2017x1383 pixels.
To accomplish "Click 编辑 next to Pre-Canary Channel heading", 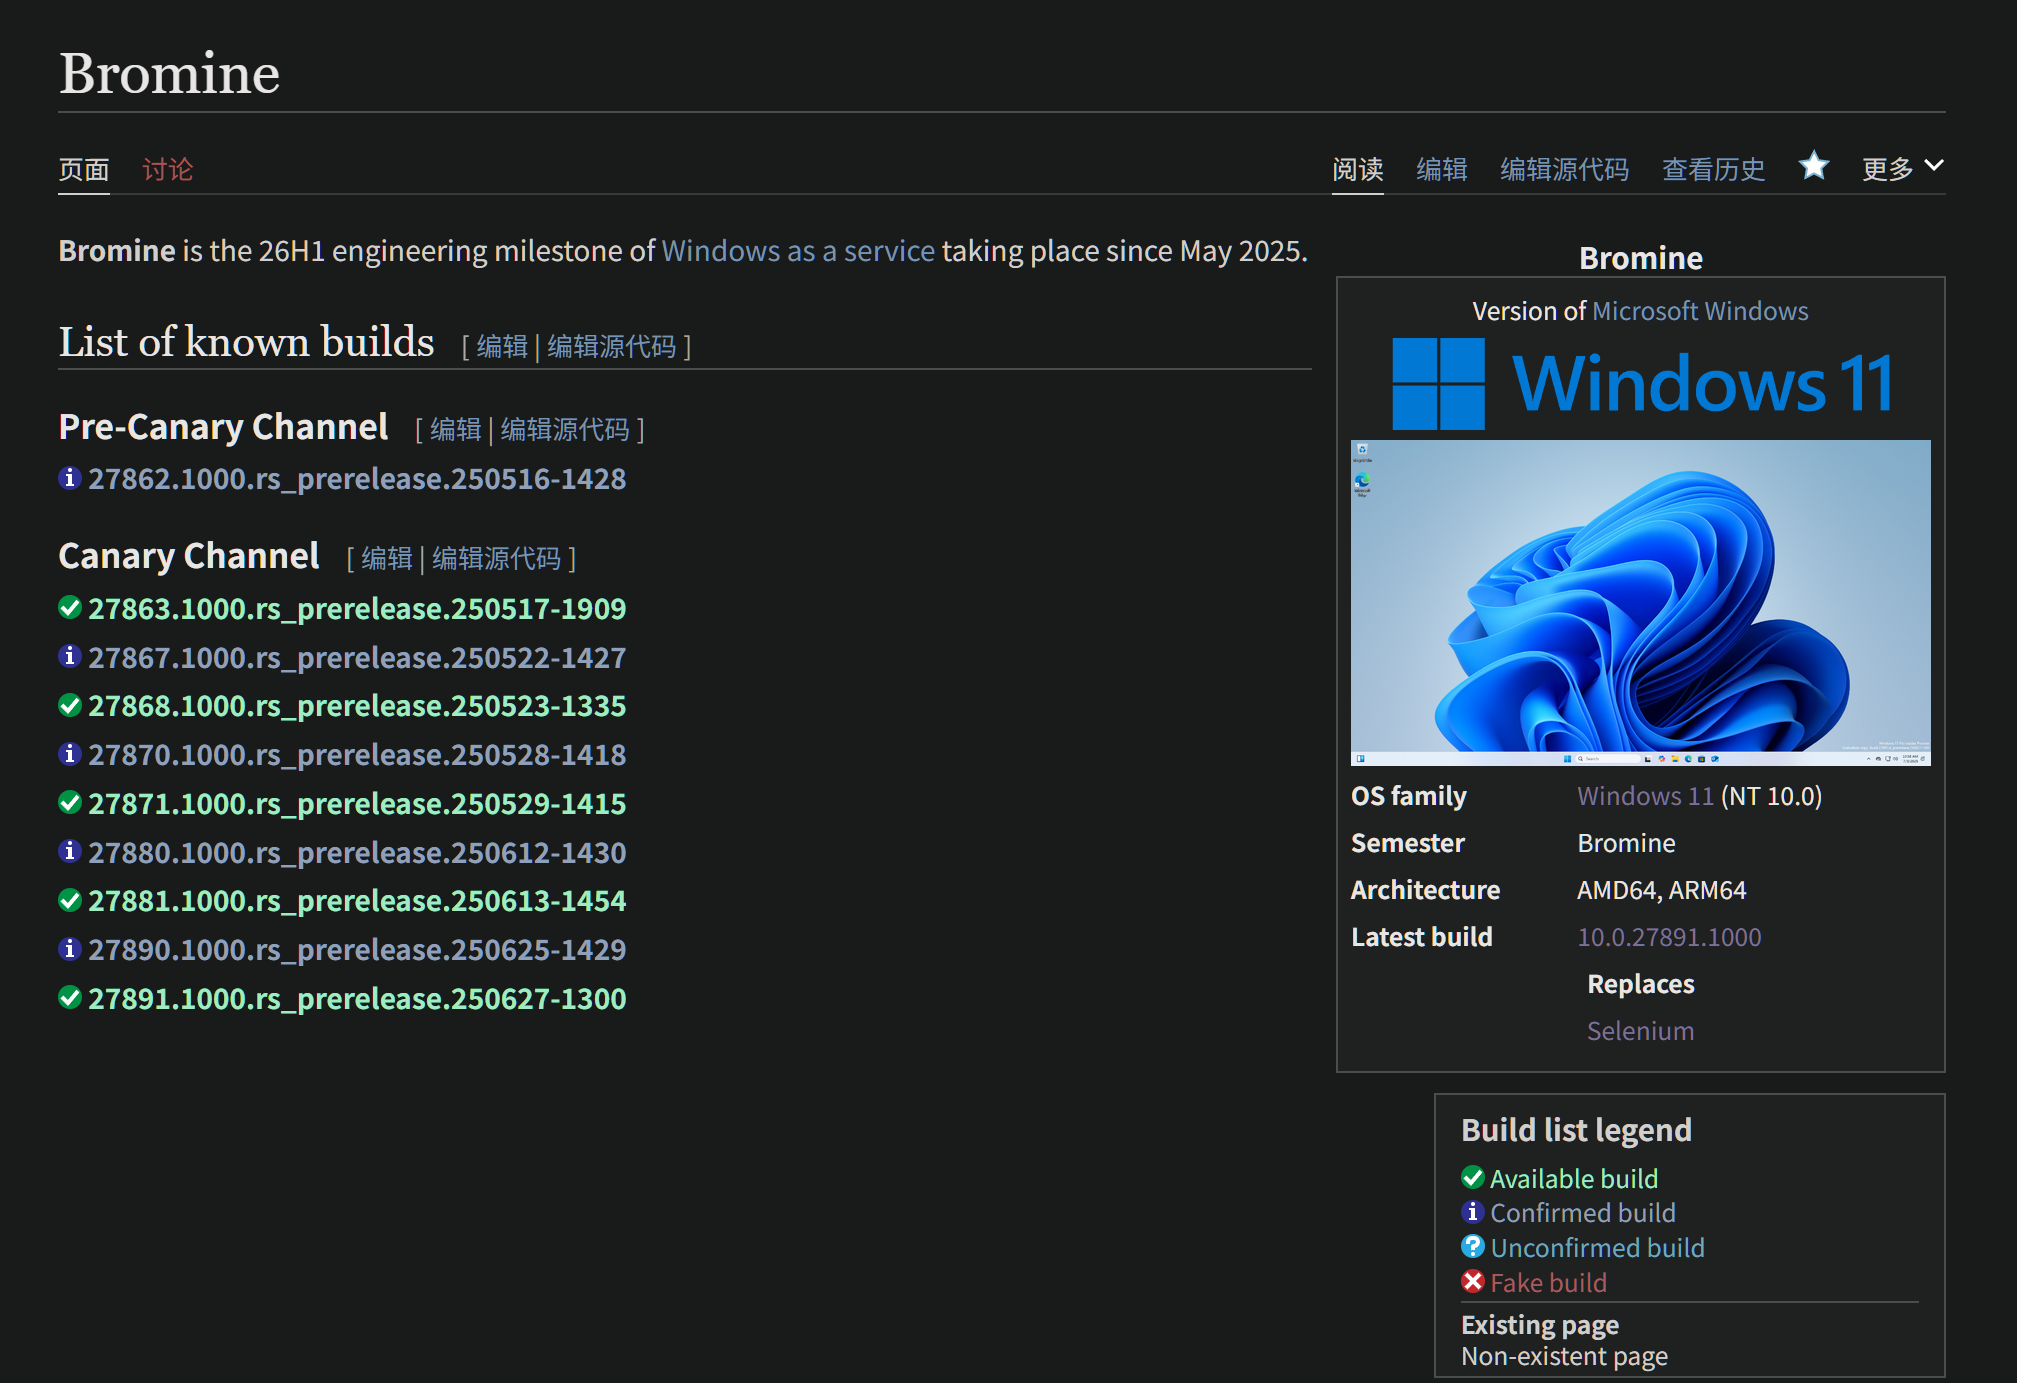I will point(456,430).
